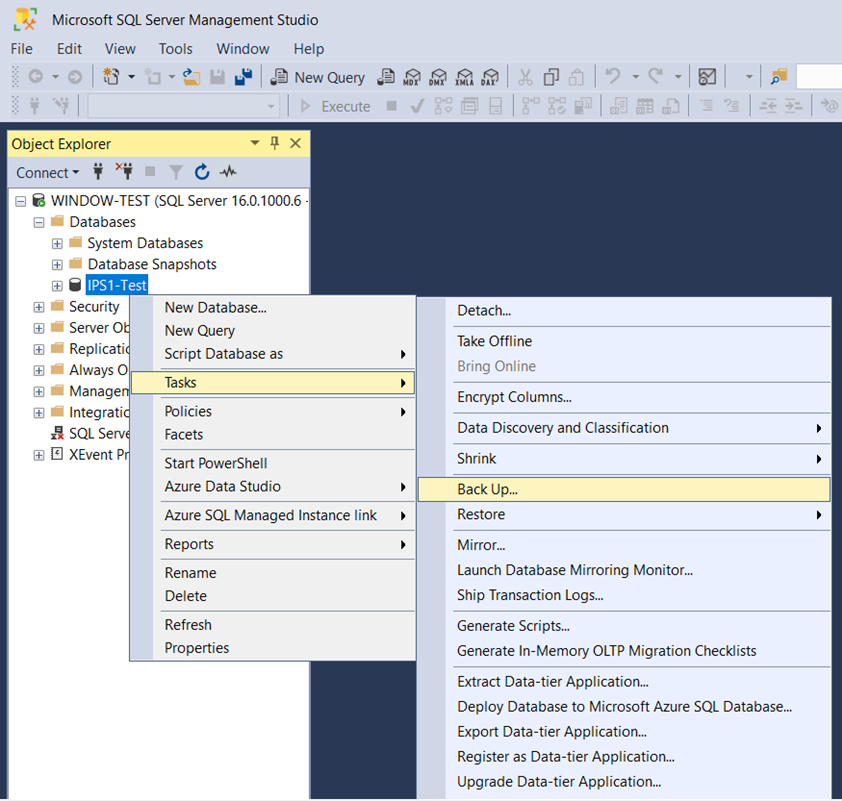This screenshot has height=801, width=842.
Task: Open the Tools menu
Action: [x=176, y=49]
